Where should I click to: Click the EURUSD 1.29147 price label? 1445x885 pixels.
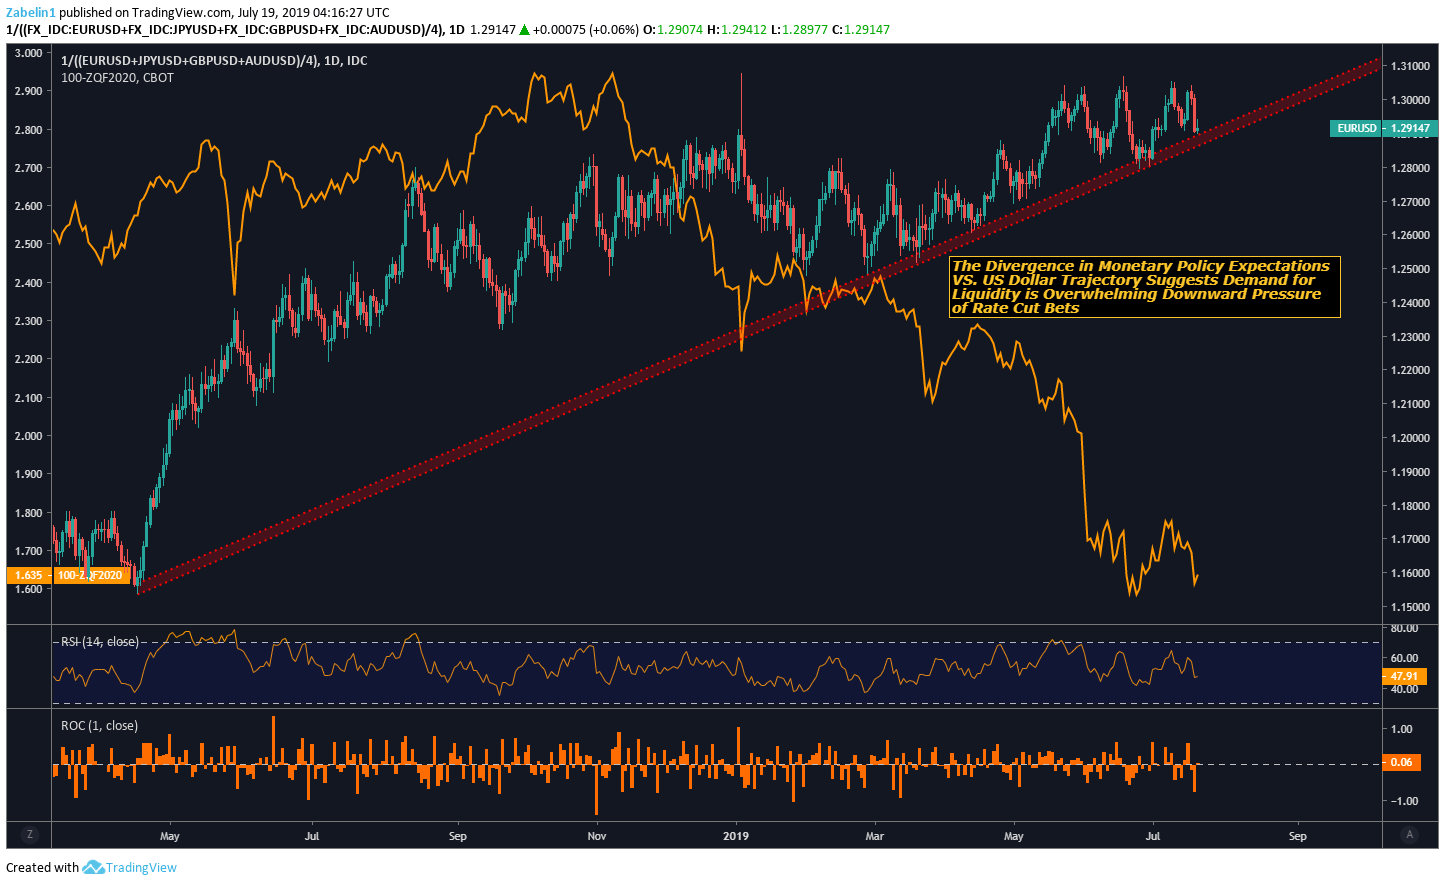pyautogui.click(x=1383, y=128)
